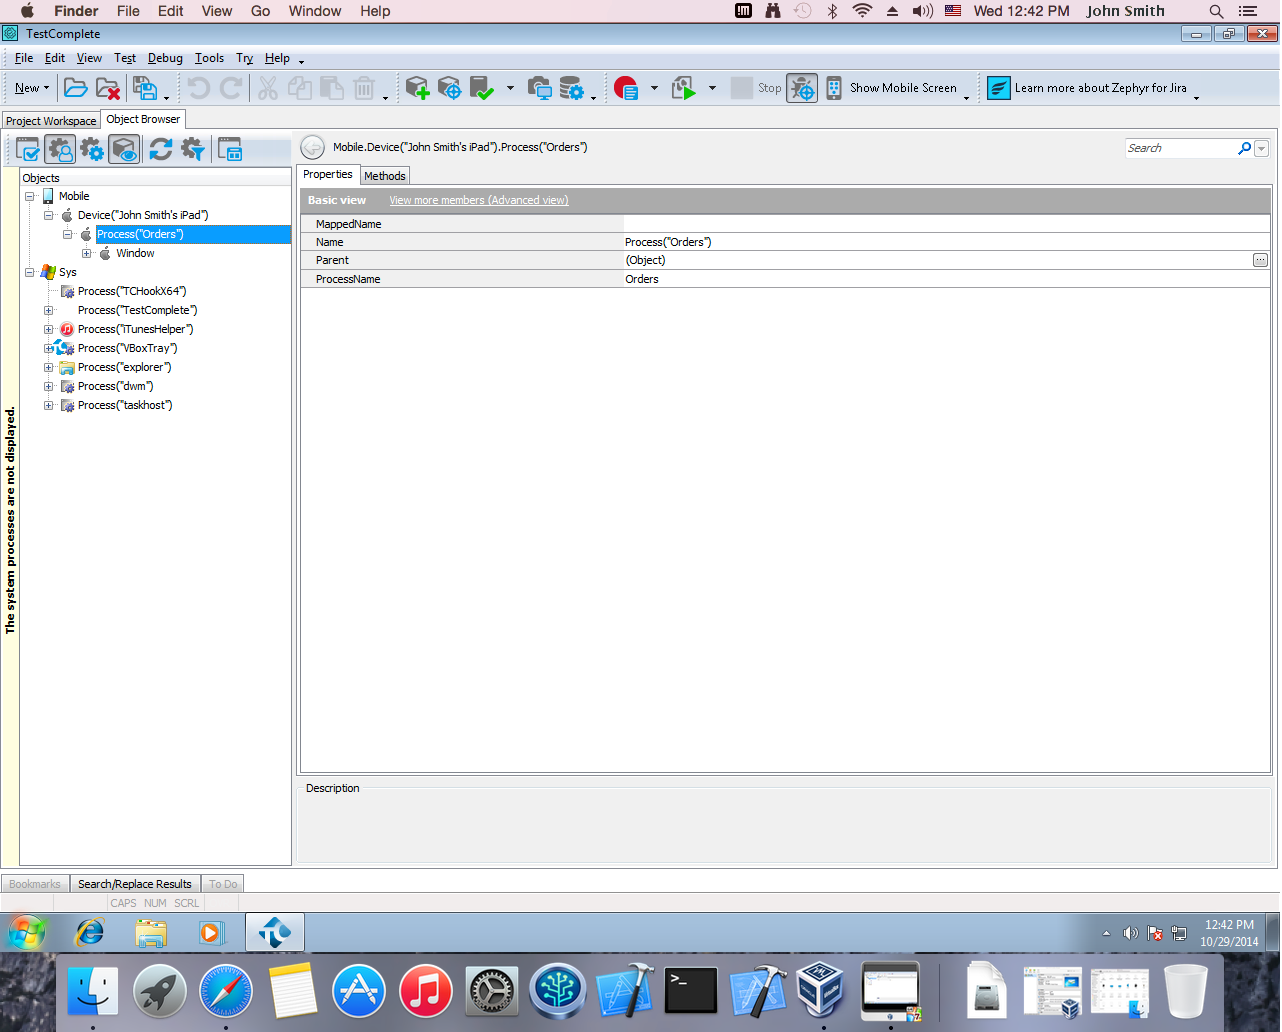This screenshot has height=1032, width=1282.
Task: Collapse the Sys tree node
Action: point(30,272)
